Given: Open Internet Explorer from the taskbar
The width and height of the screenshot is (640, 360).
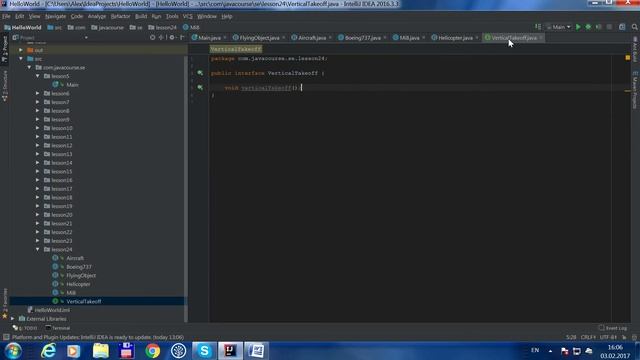Looking at the screenshot, I should coord(49,351).
